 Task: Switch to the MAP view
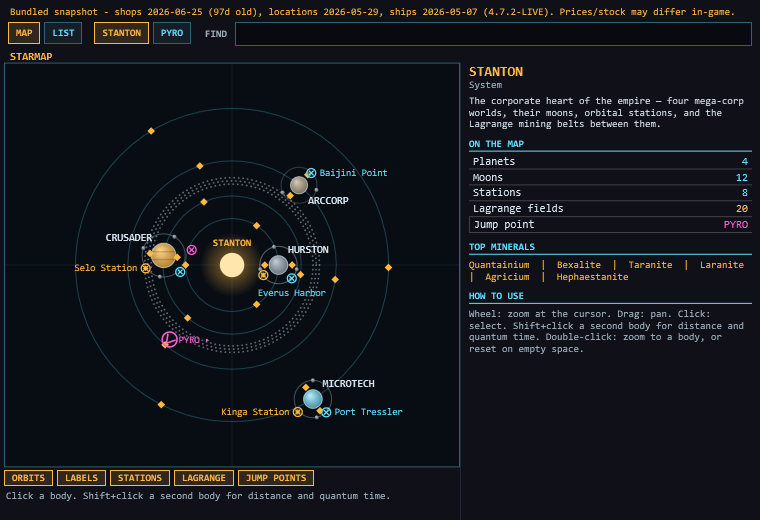[24, 33]
